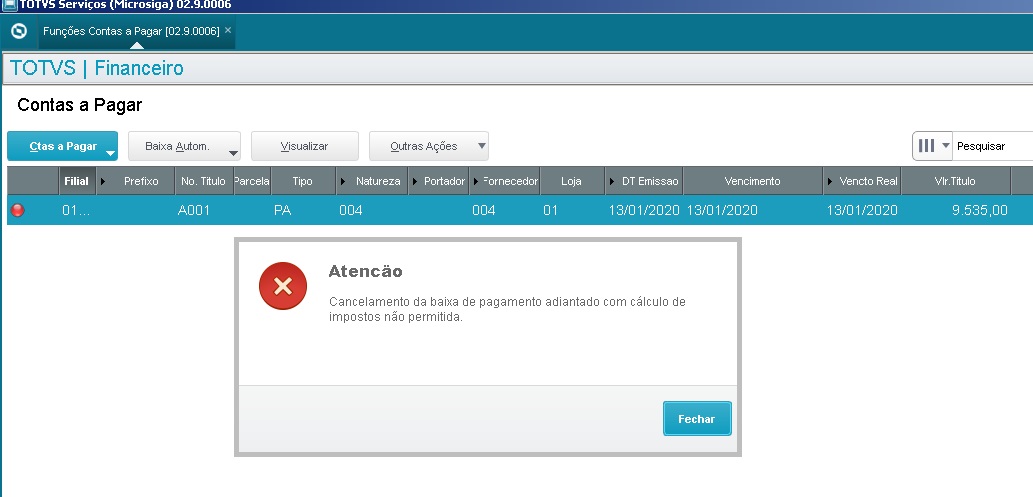
Task: Click the Contas a Pagar page title
Action: 80,105
